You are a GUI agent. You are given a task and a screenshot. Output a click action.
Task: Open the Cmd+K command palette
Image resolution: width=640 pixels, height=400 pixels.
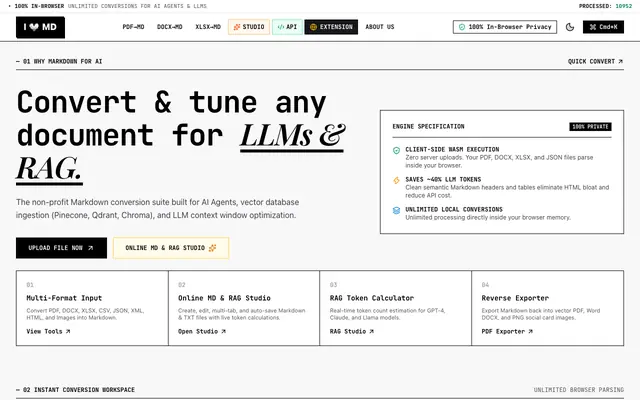click(x=603, y=27)
